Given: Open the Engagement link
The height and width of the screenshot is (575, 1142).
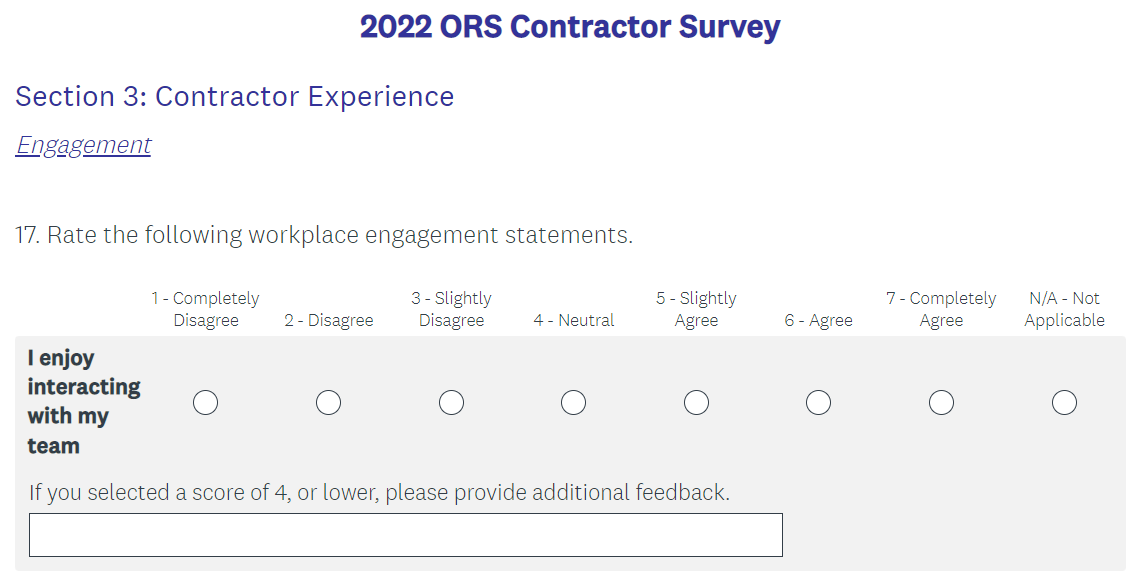Looking at the screenshot, I should pyautogui.click(x=83, y=145).
